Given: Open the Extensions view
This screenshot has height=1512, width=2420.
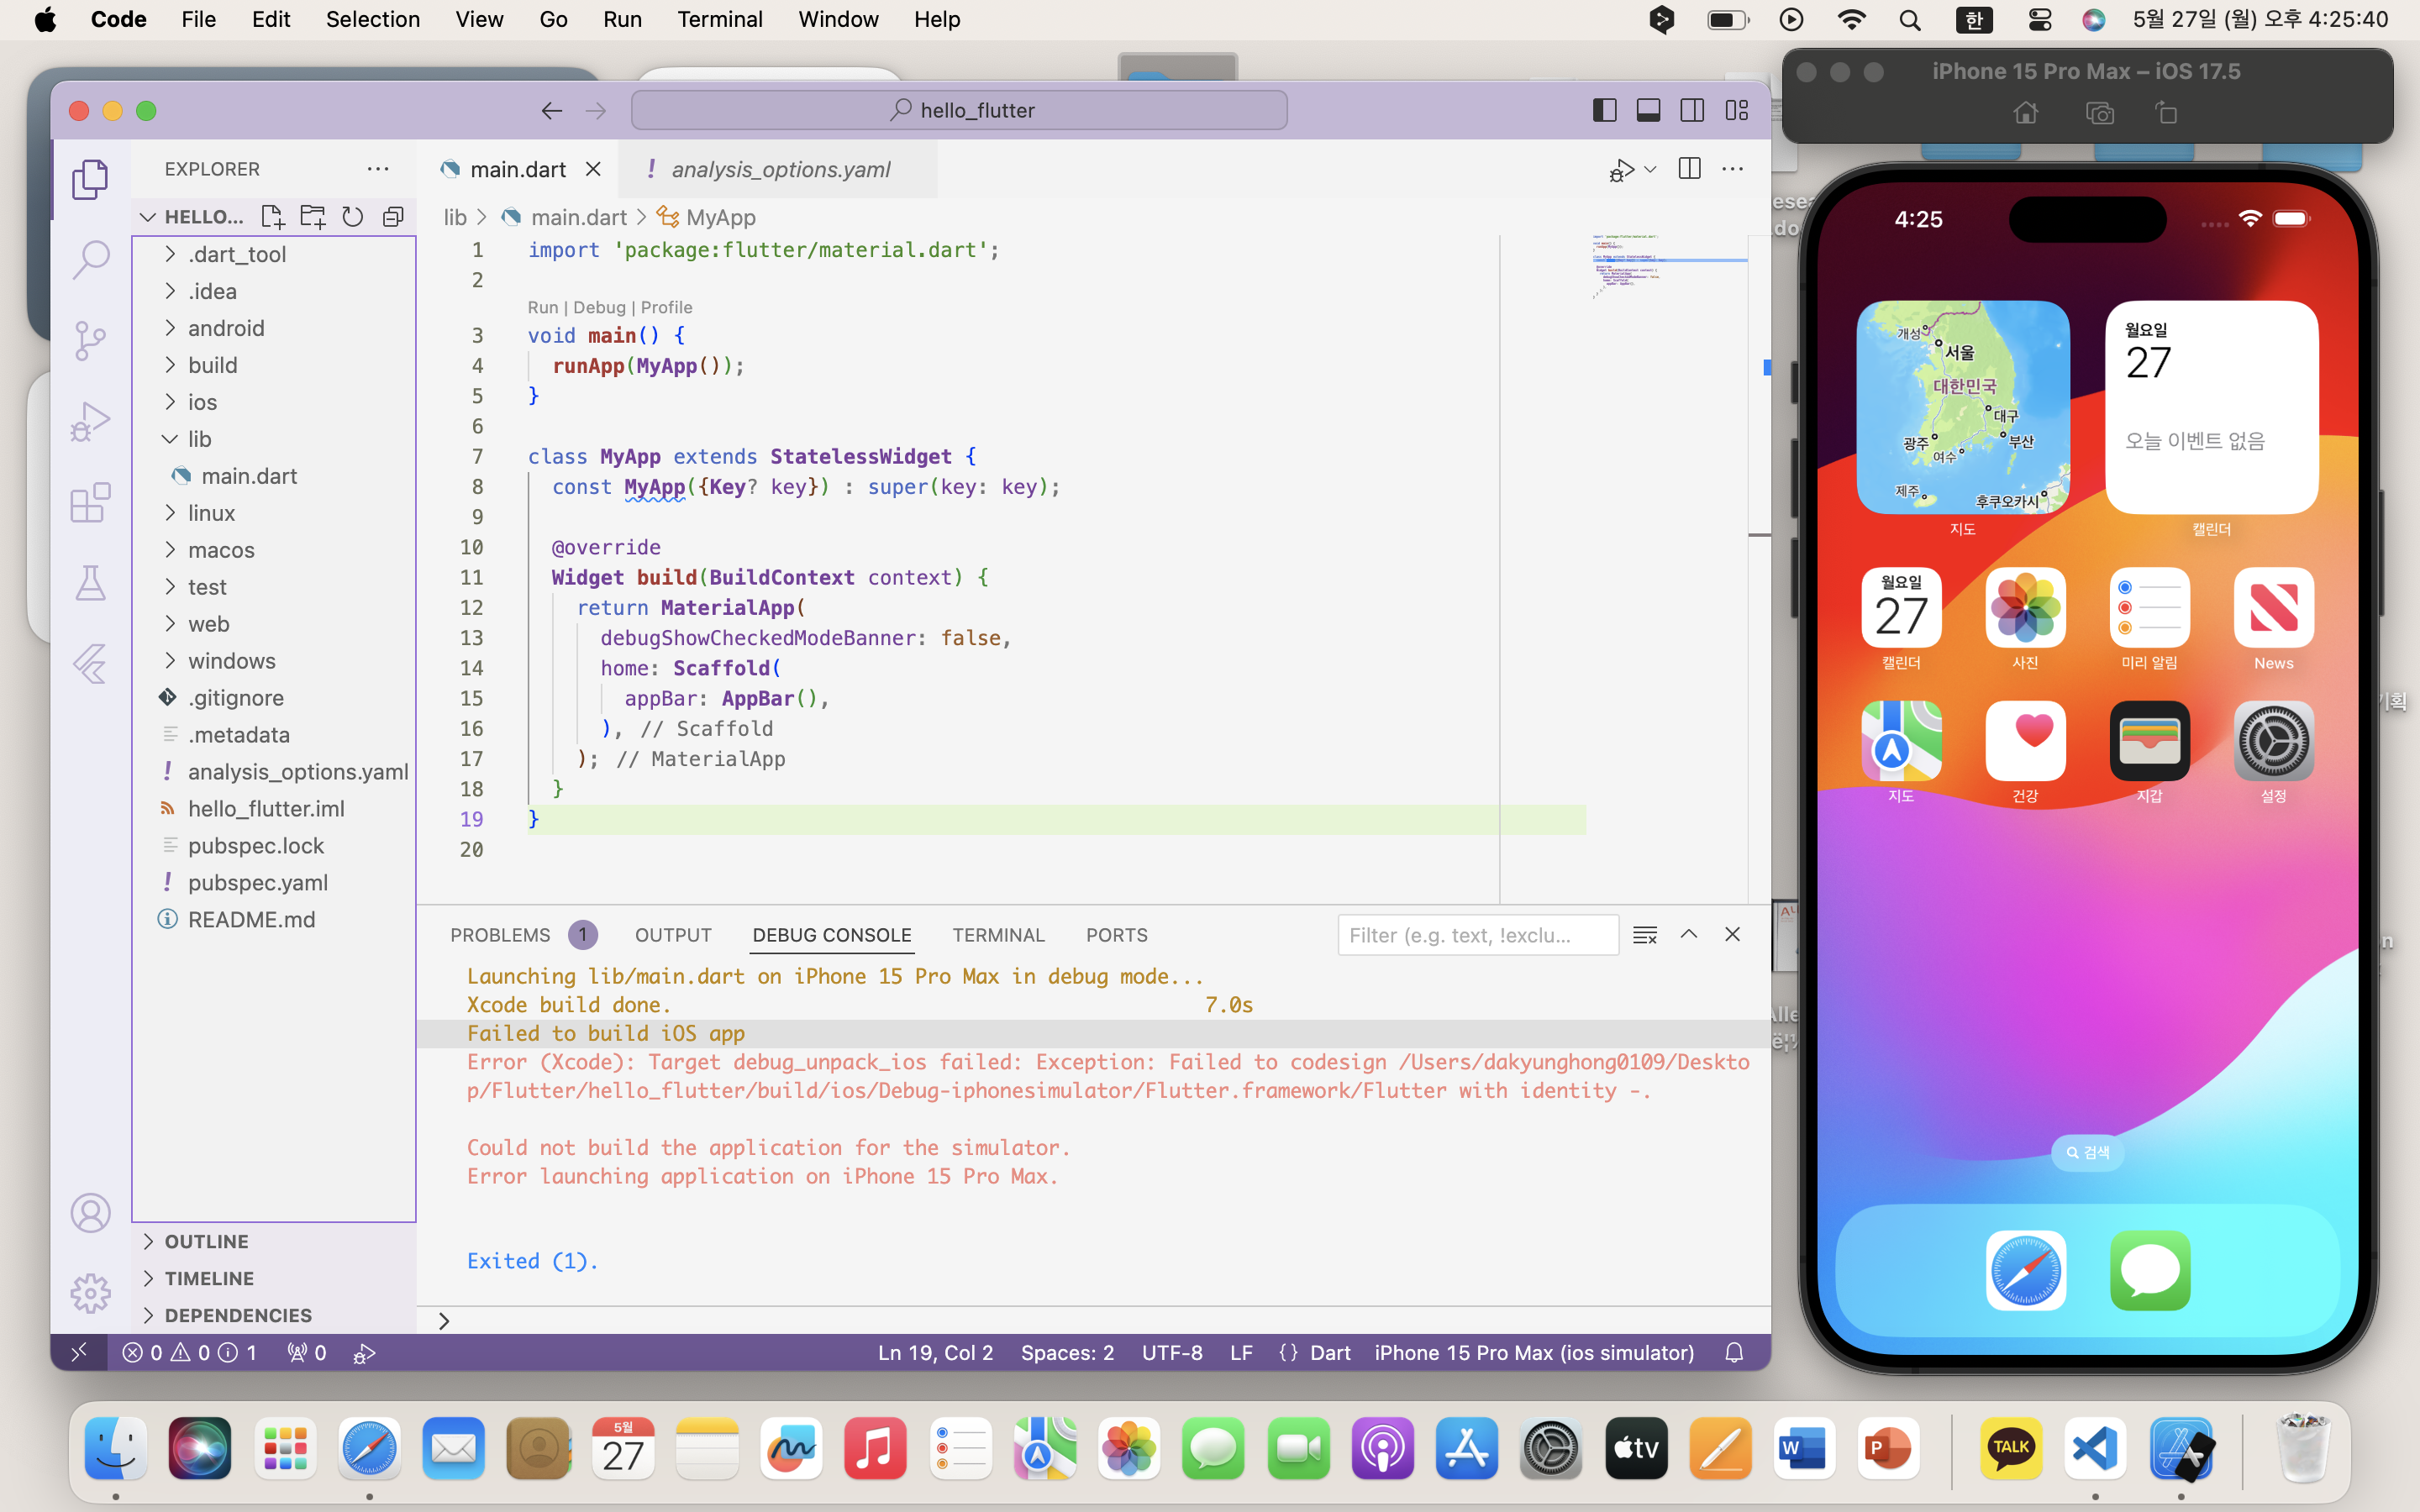Looking at the screenshot, I should 90,503.
